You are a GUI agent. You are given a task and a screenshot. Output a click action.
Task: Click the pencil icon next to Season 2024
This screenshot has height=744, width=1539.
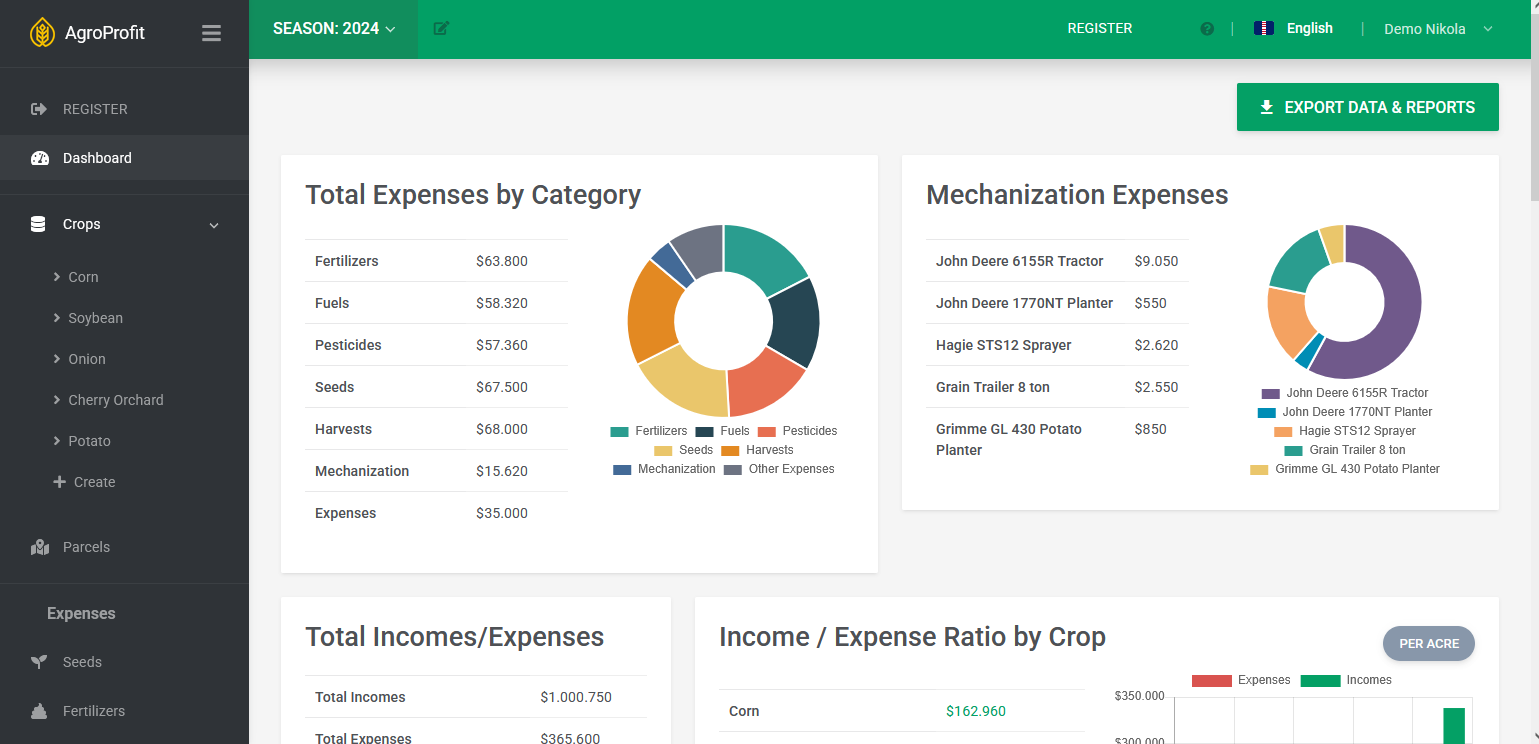coord(440,29)
